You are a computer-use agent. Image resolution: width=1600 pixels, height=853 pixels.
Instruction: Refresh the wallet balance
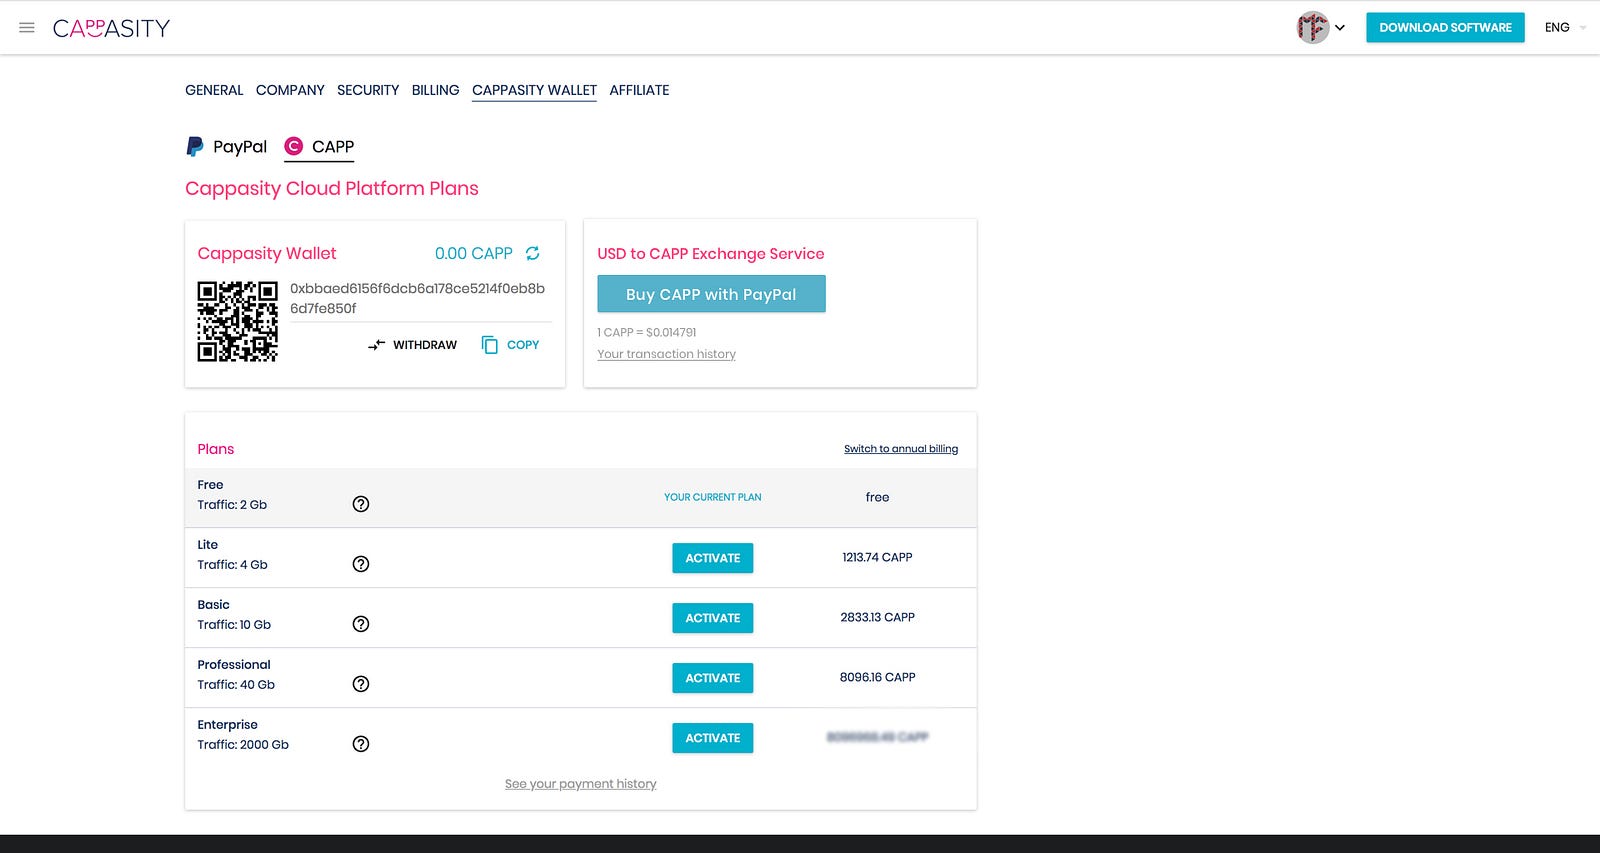click(x=533, y=254)
